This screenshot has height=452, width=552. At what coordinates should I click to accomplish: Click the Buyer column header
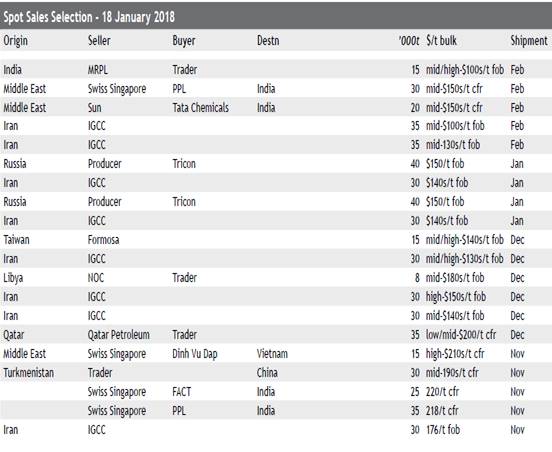(x=184, y=41)
